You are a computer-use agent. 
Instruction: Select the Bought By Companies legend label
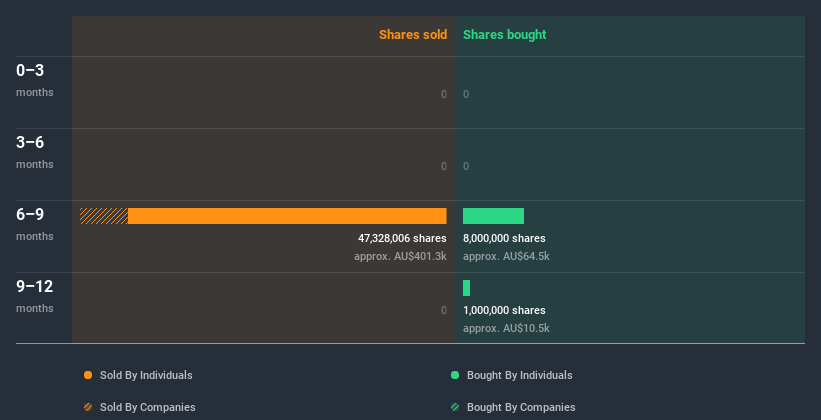pos(521,407)
